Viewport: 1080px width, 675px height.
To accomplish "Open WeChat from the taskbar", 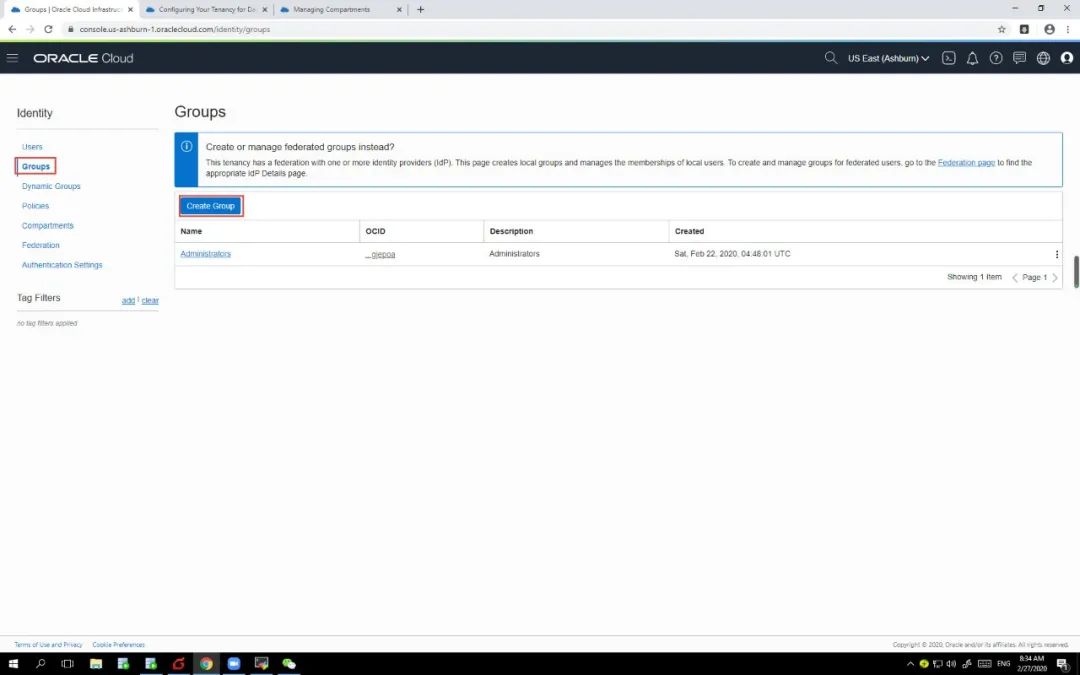I will coord(289,664).
